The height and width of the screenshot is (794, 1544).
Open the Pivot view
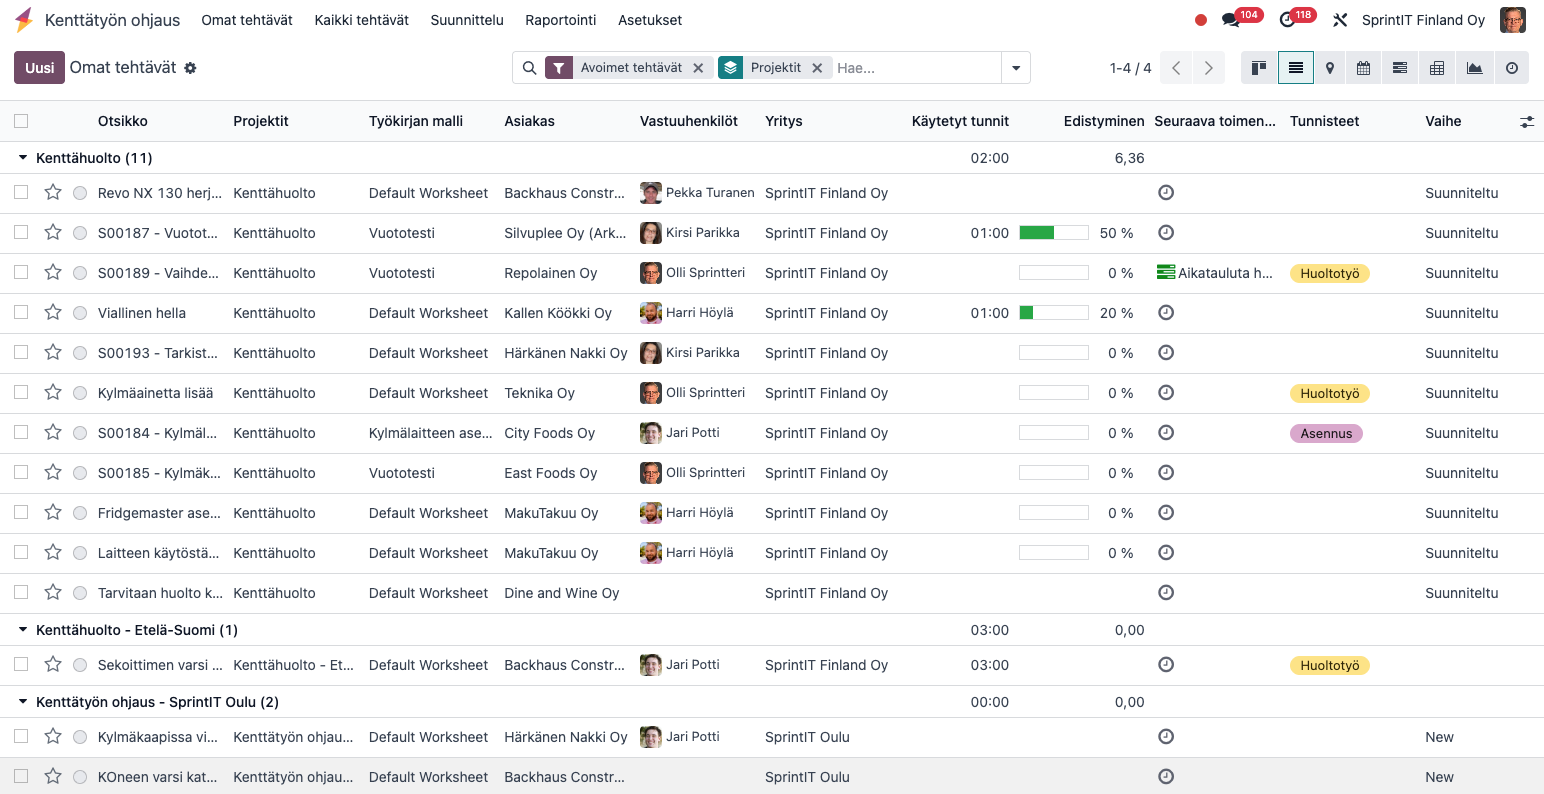(1436, 67)
